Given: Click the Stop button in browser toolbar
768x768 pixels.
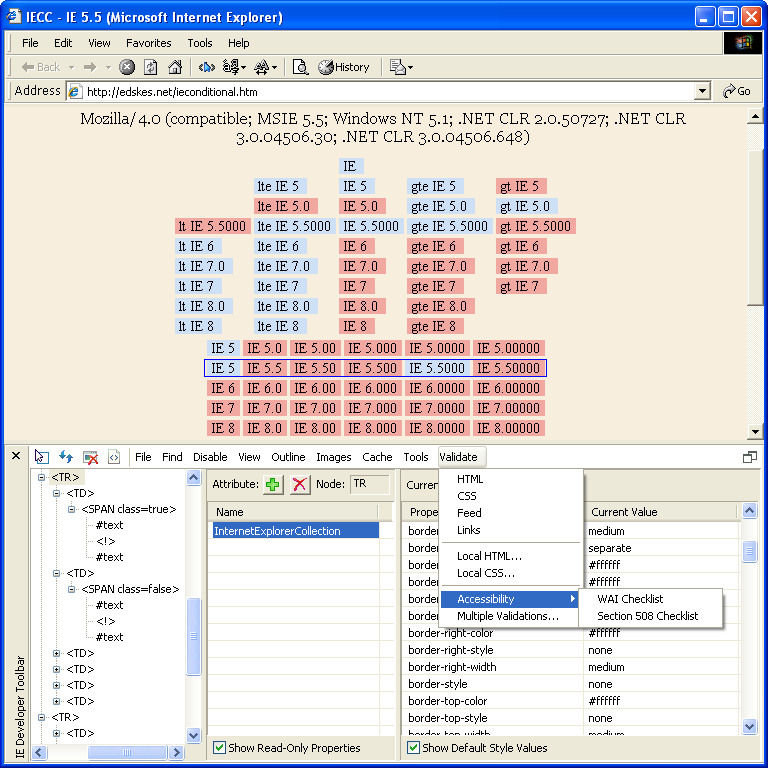Looking at the screenshot, I should point(127,67).
